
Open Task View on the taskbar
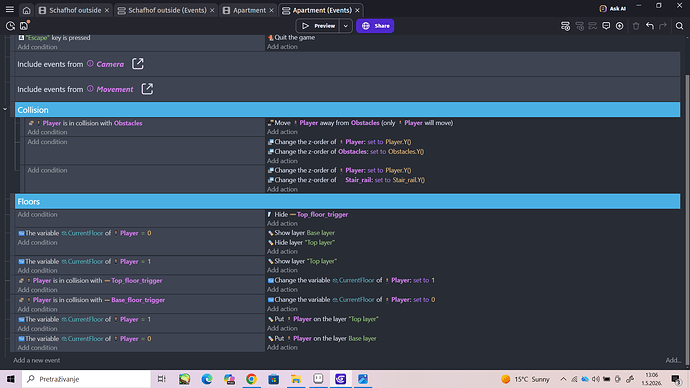pyautogui.click(x=161, y=379)
